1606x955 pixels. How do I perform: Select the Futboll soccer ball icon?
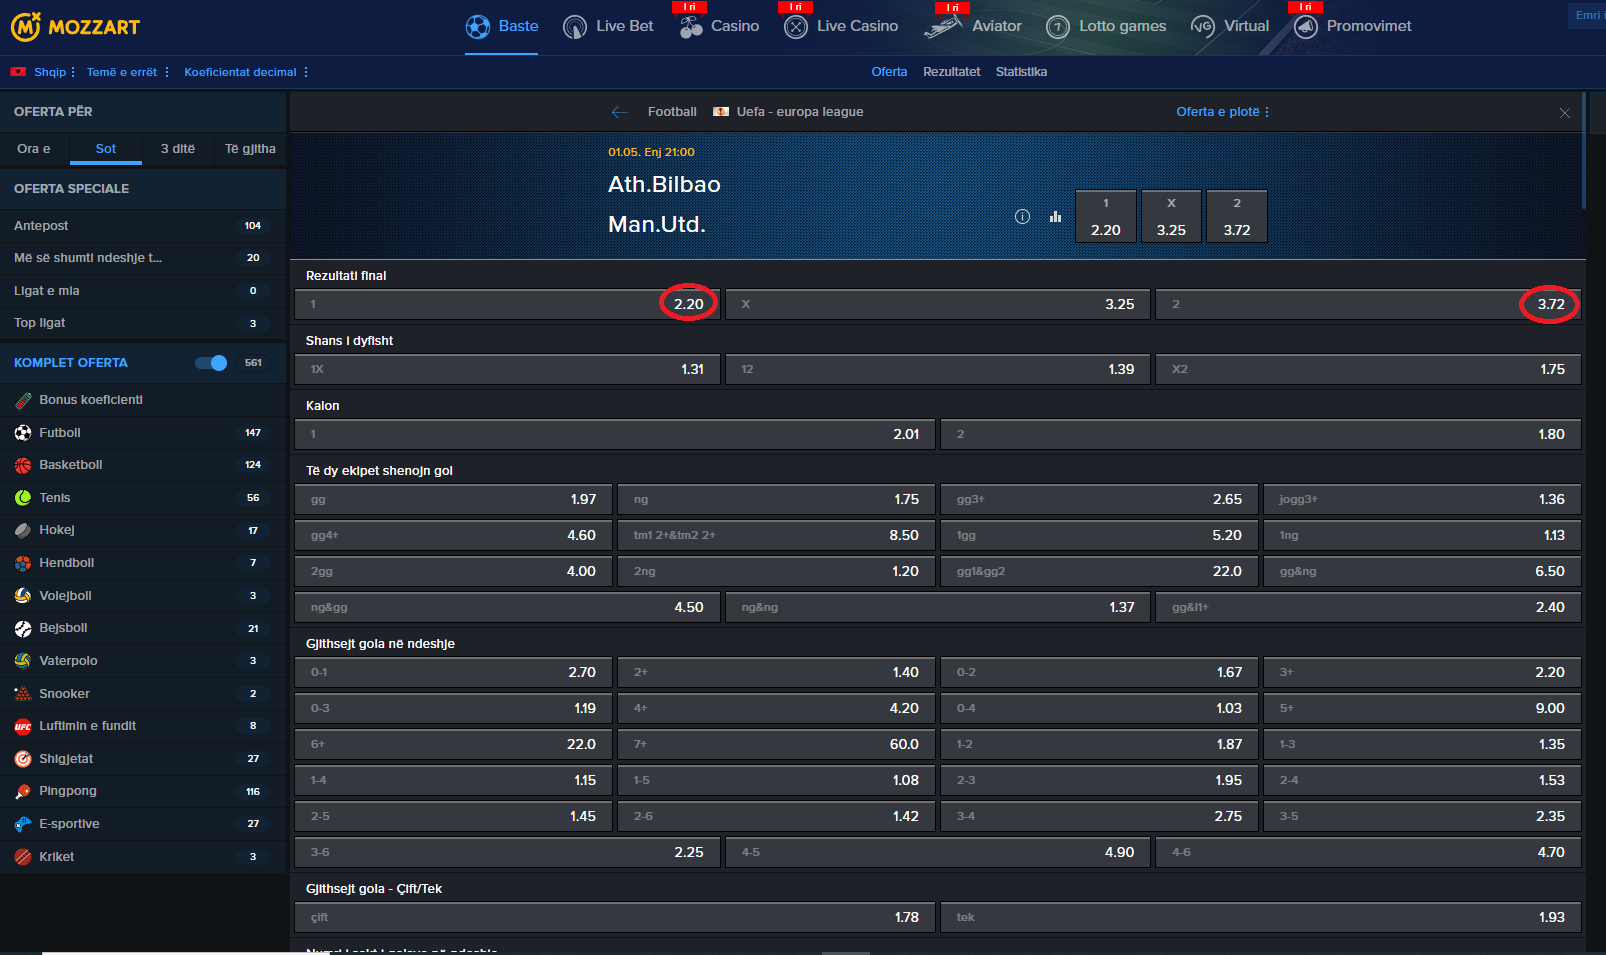point(23,433)
